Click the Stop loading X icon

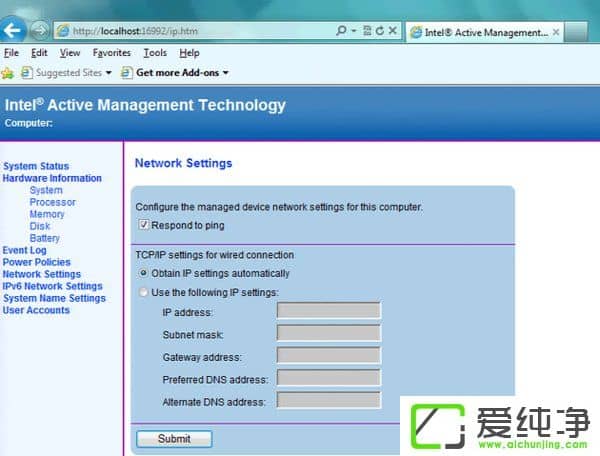tap(393, 31)
